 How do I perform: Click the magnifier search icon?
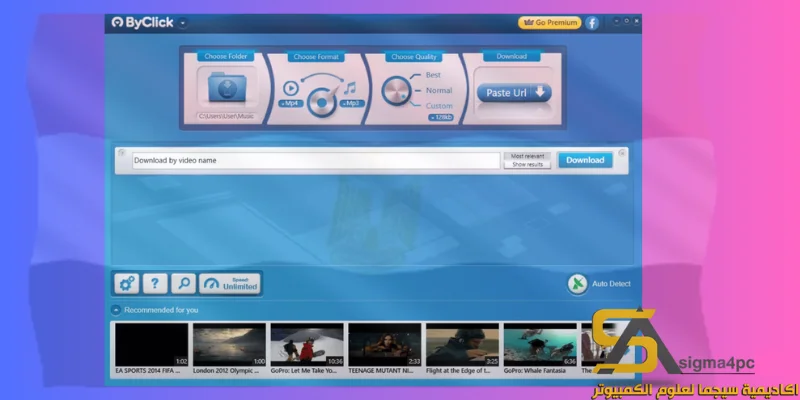[x=184, y=284]
